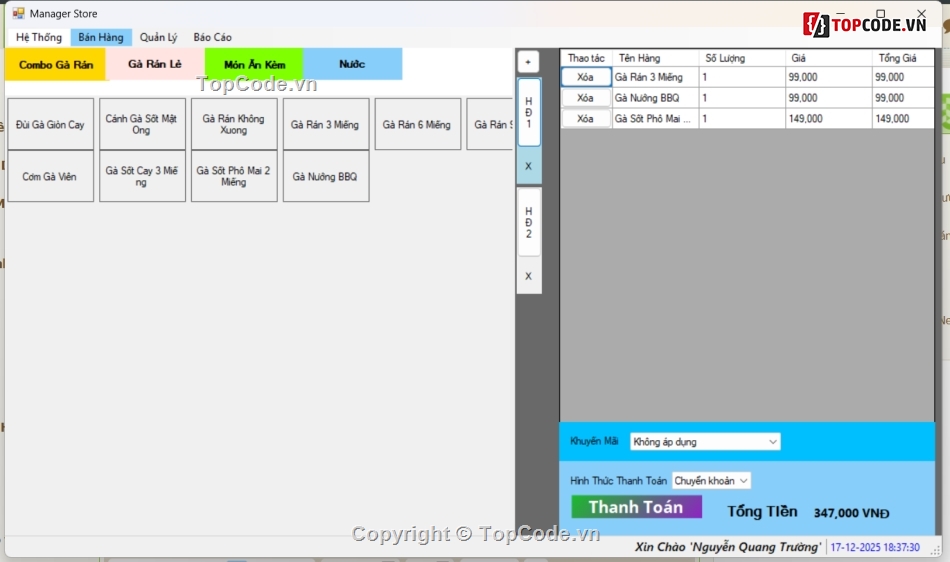The width and height of the screenshot is (950, 562).
Task: Close invoice HĐ 1 with X
Action: click(528, 166)
